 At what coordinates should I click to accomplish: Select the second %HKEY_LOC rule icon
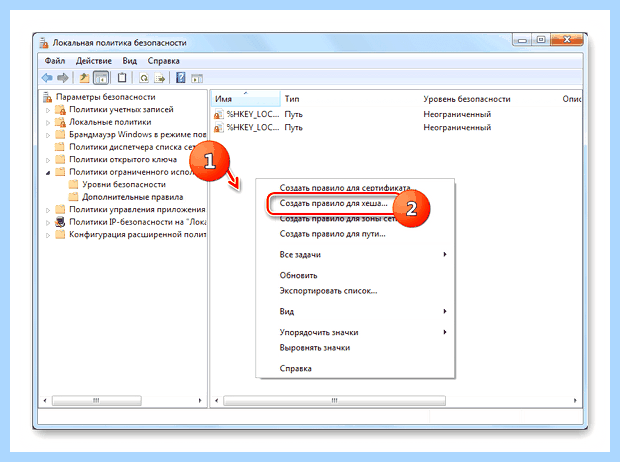(219, 128)
